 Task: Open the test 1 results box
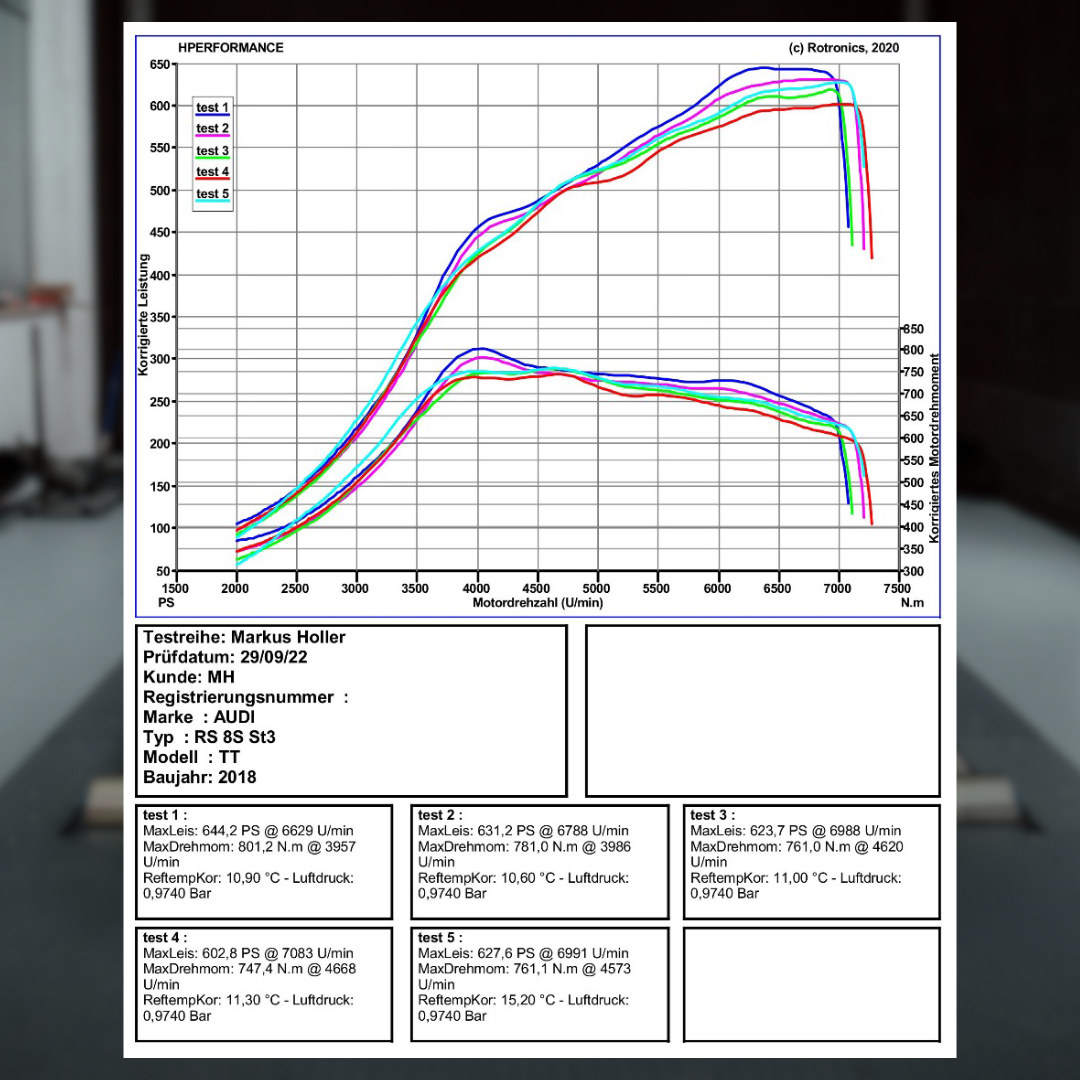pos(263,861)
